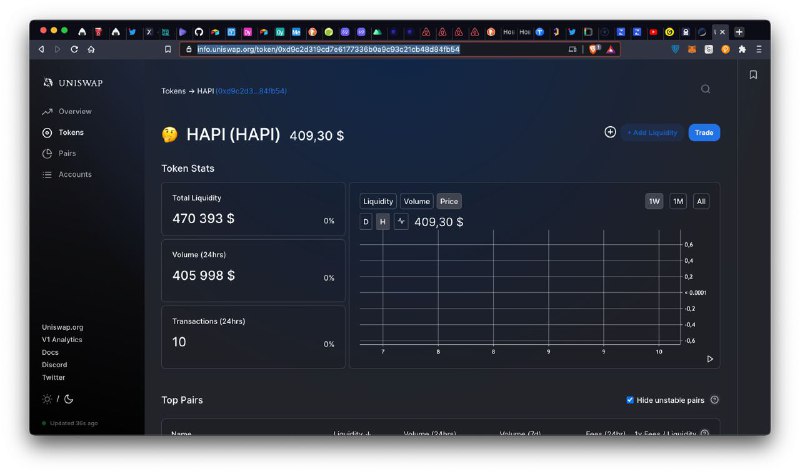This screenshot has width=800, height=474.
Task: Click help icon beside Hide unstable pairs
Action: click(x=714, y=400)
